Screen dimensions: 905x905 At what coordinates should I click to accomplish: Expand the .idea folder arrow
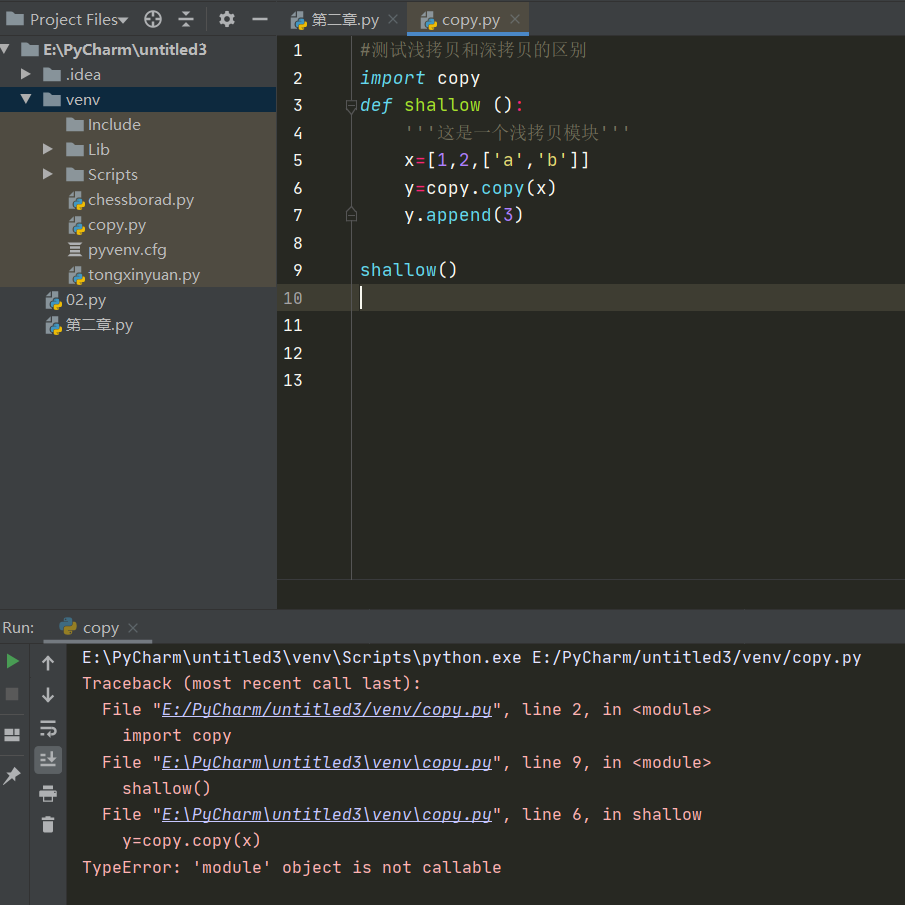pyautogui.click(x=25, y=74)
